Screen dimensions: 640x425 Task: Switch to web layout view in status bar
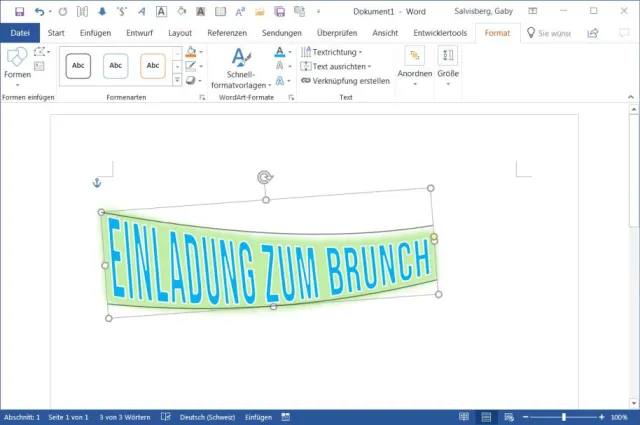508,417
